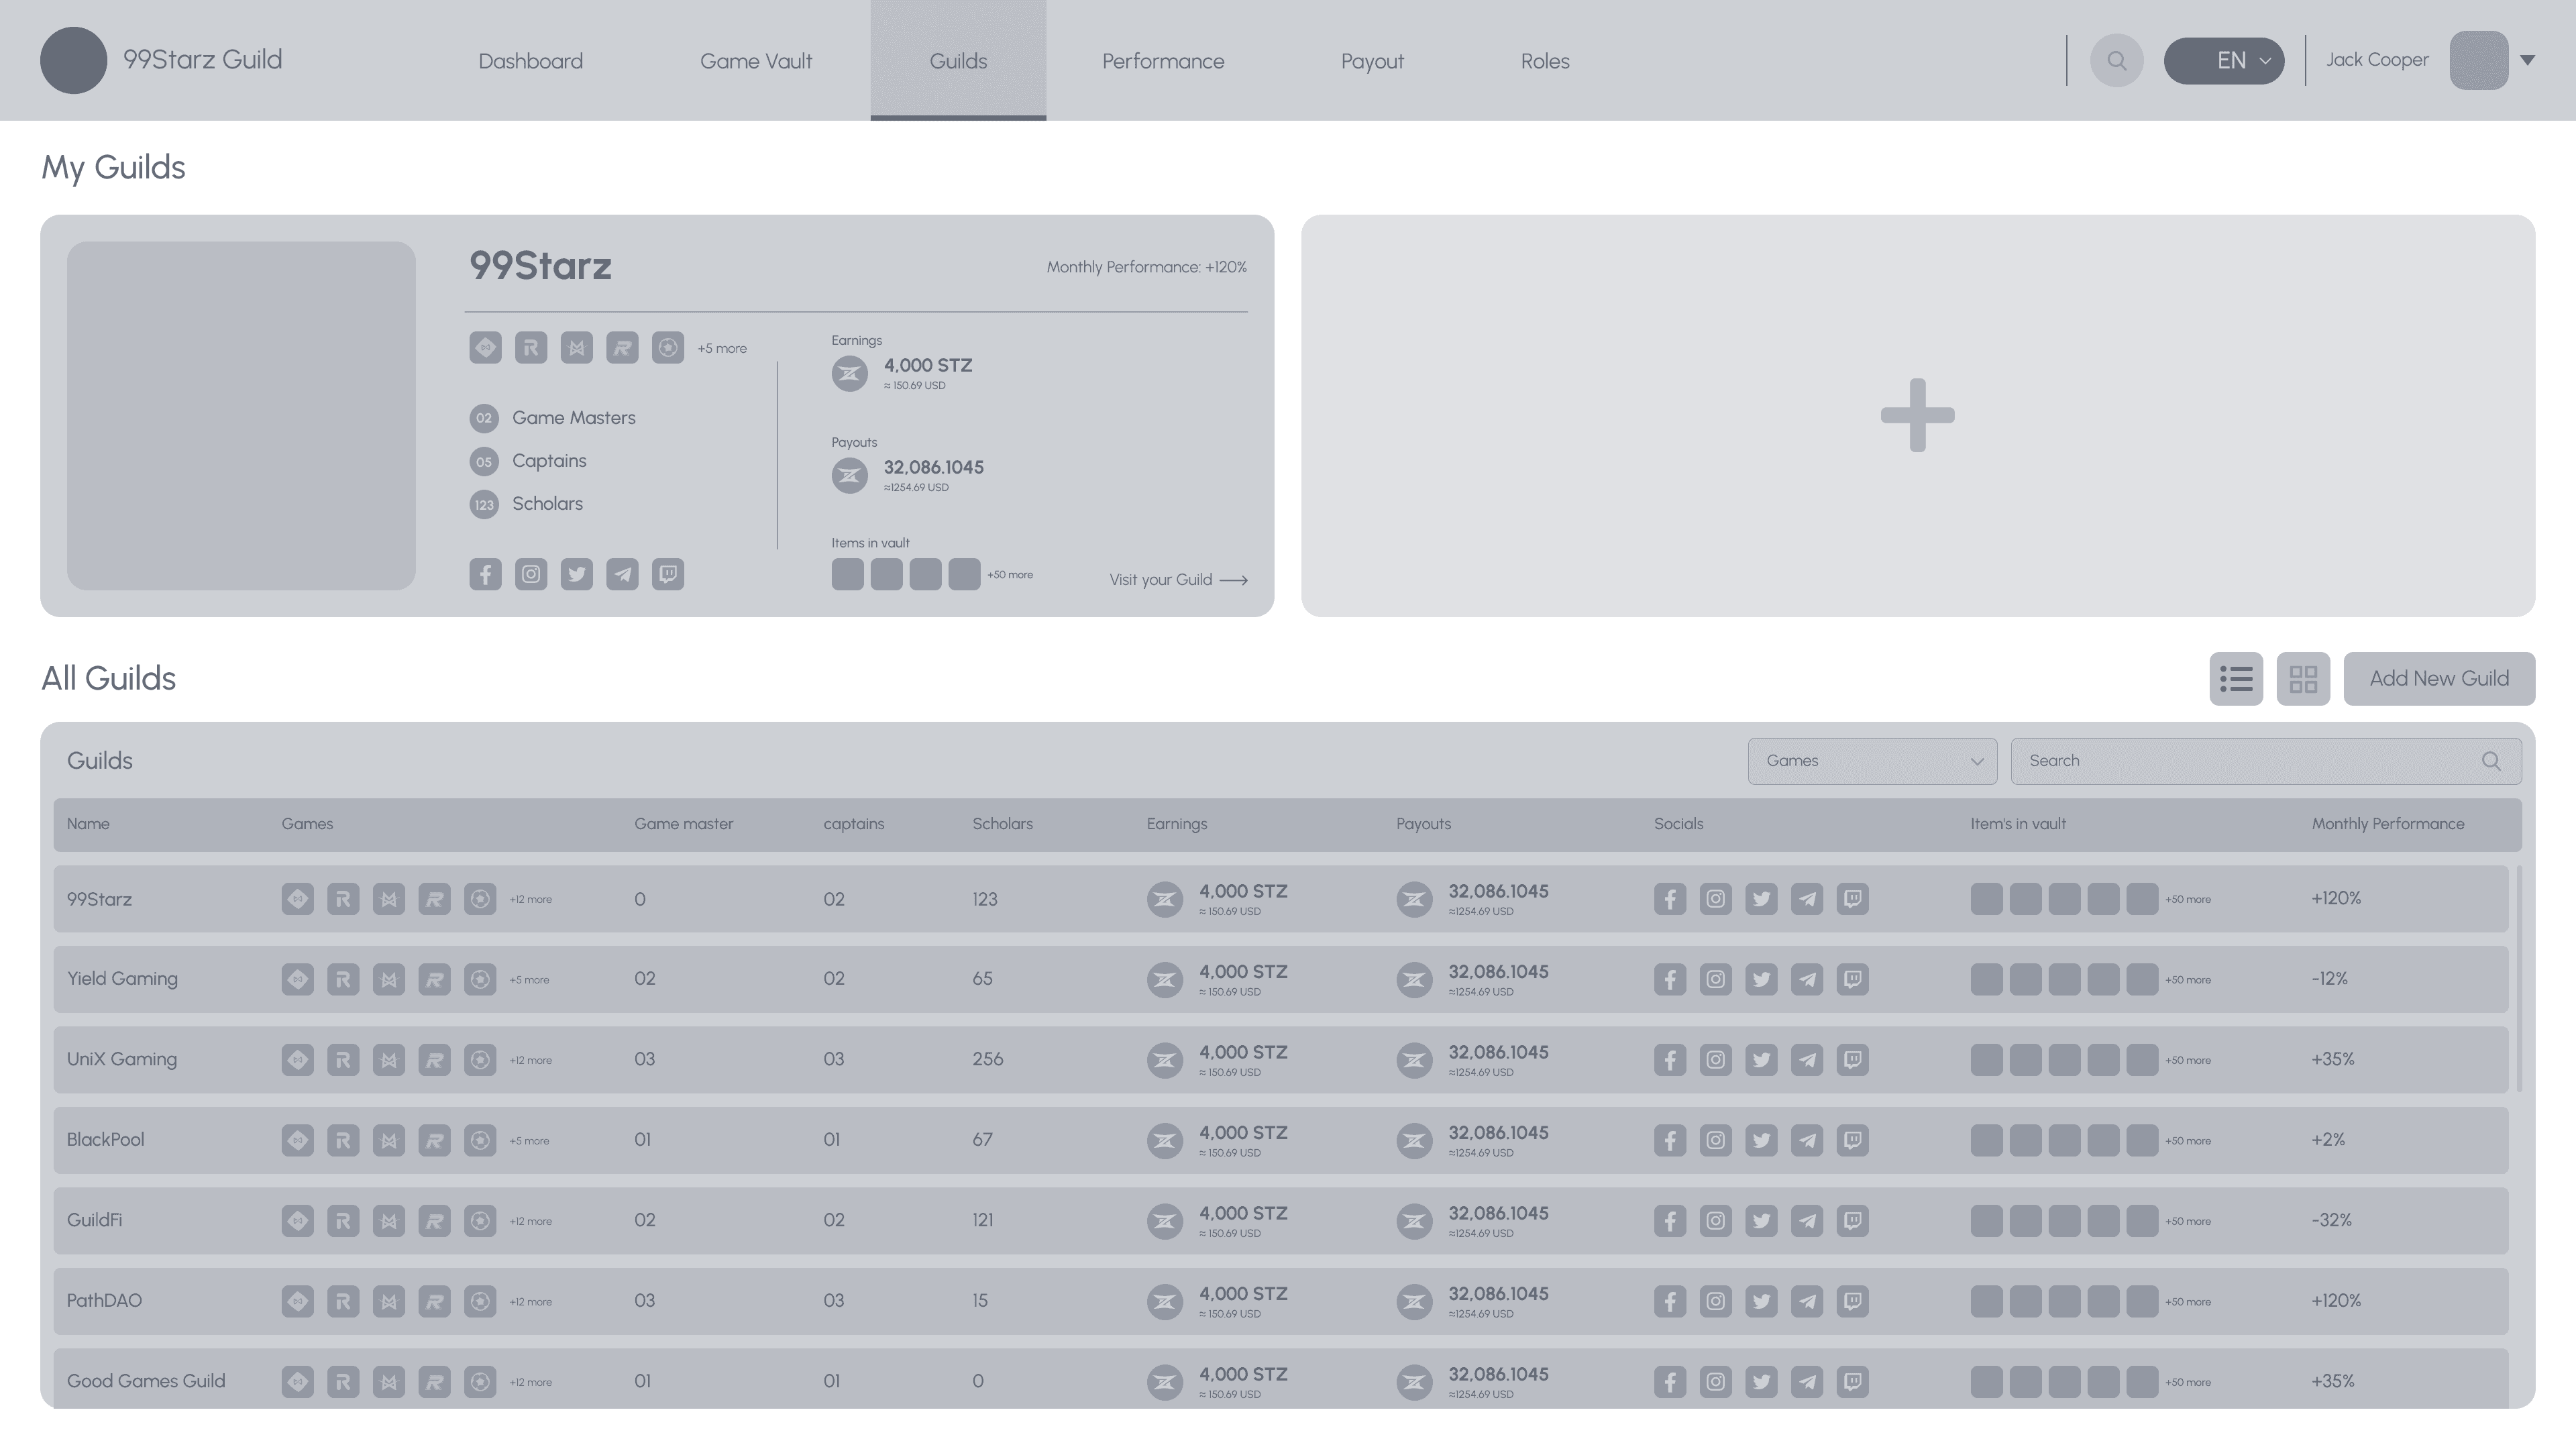The image size is (2576, 1449).
Task: Click the GuildFi guild name
Action: click(x=94, y=1221)
